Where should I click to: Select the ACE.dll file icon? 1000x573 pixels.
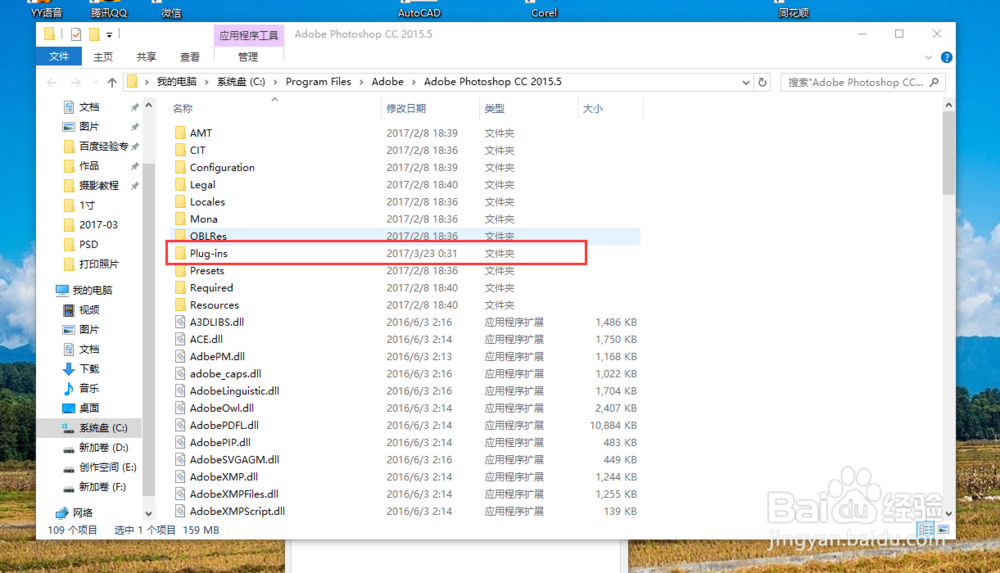180,339
